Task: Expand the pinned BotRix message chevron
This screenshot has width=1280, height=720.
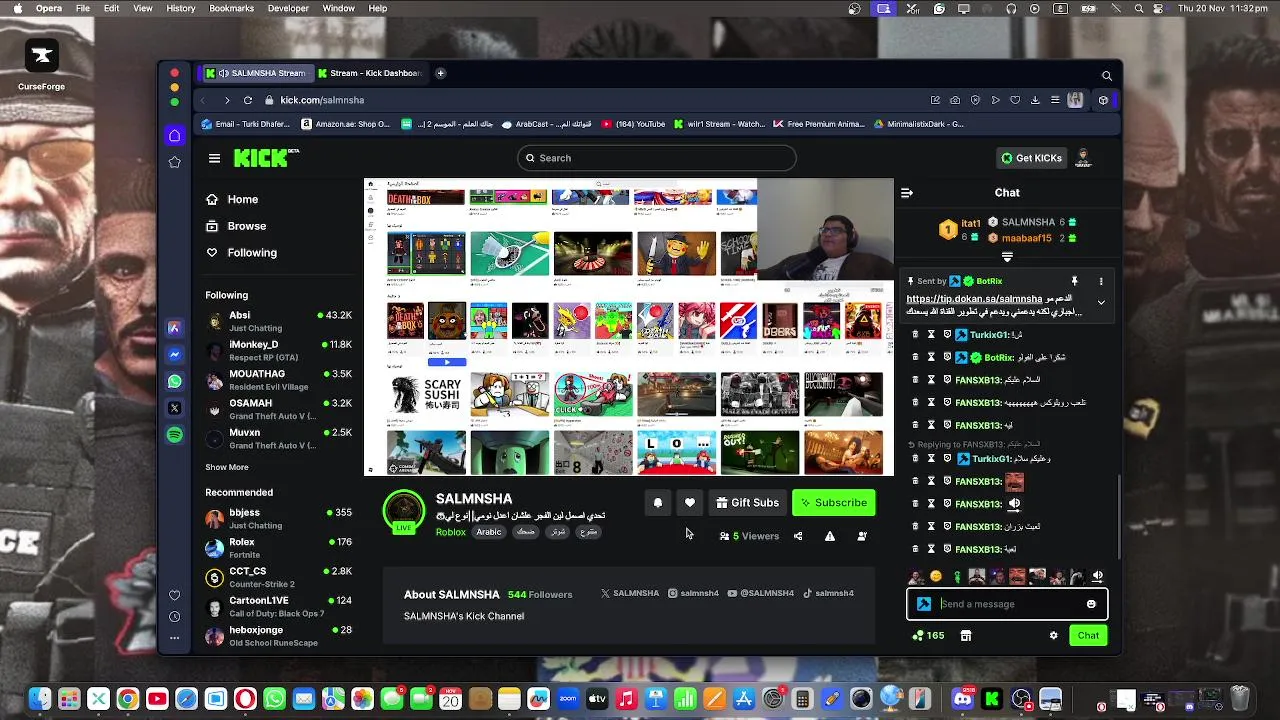Action: click(1101, 302)
